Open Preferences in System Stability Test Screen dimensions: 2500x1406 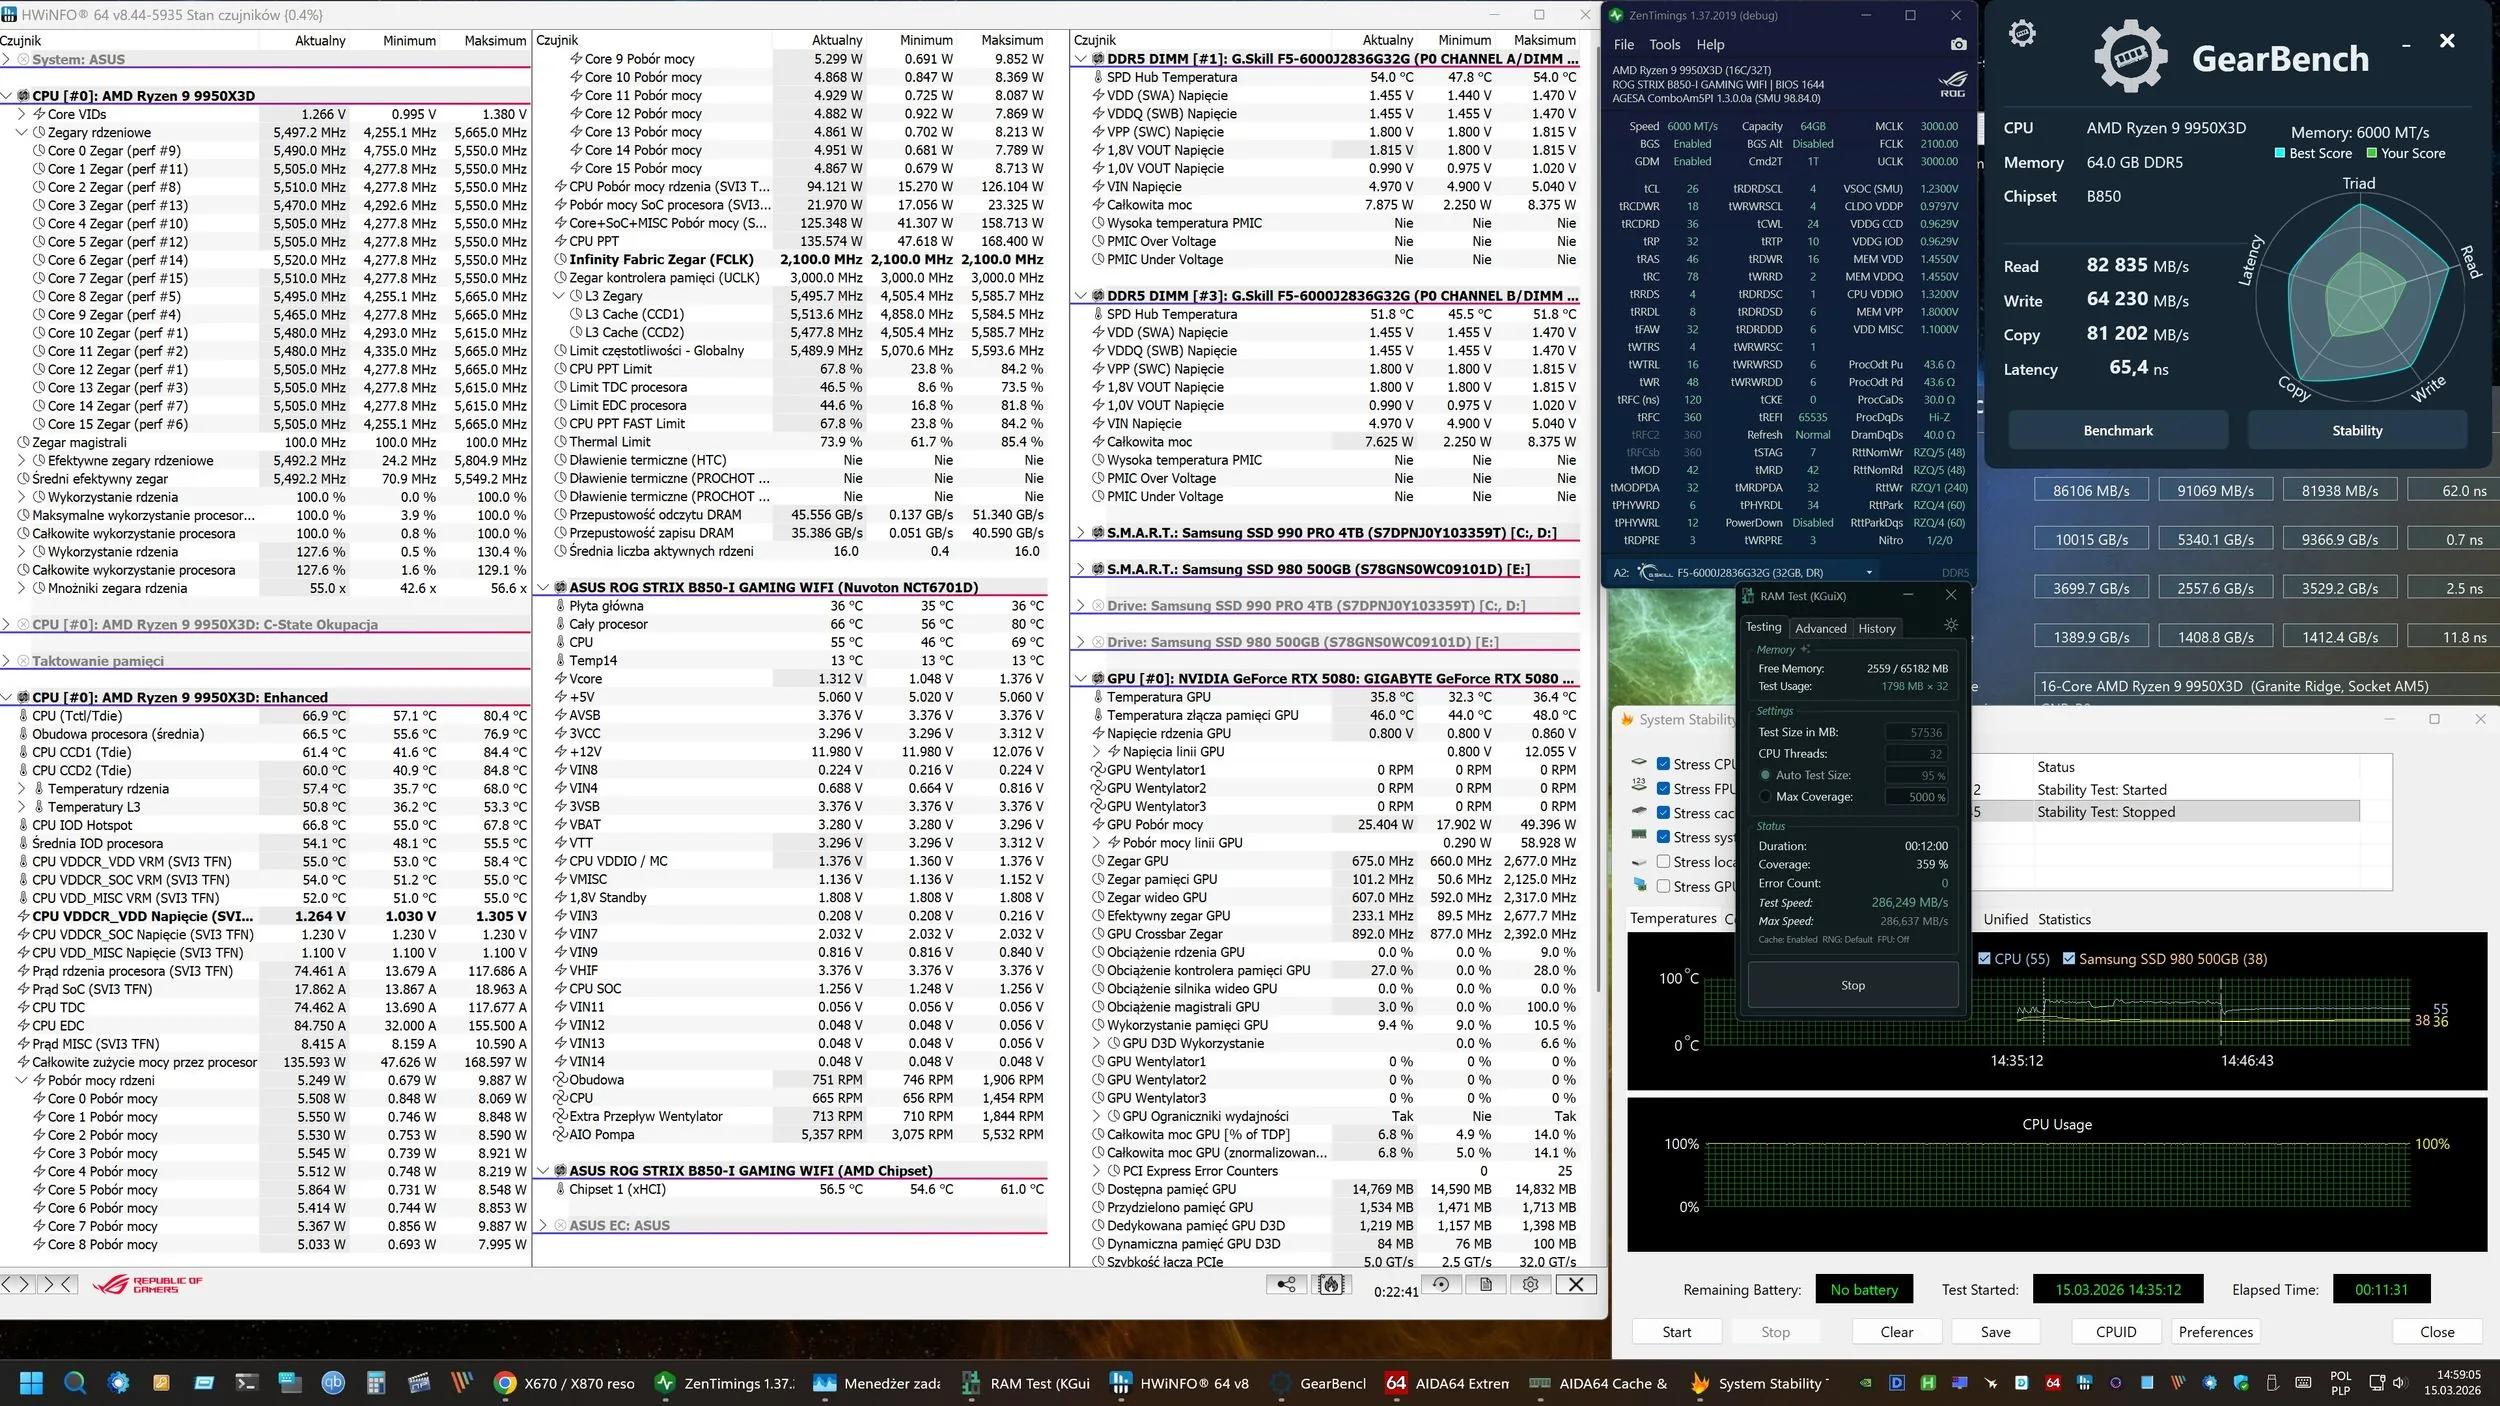[x=2215, y=1332]
